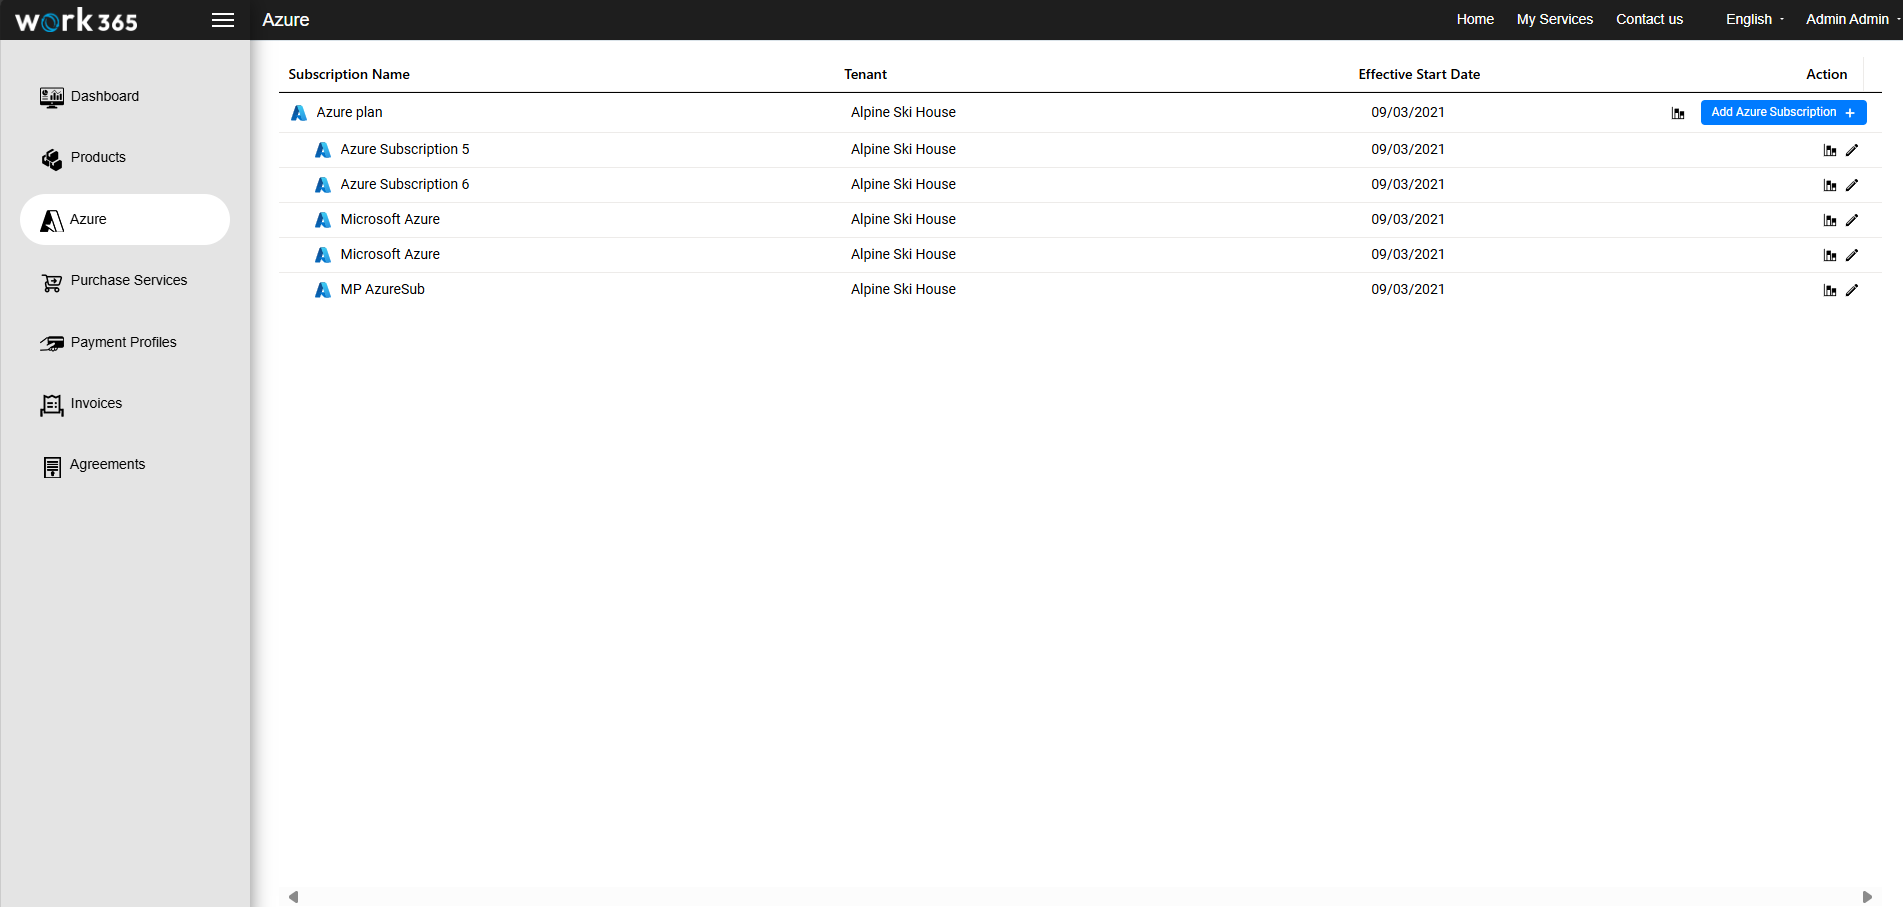This screenshot has height=907, width=1903.
Task: Click the Azure icon beside Azure Subscription 5
Action: (322, 150)
